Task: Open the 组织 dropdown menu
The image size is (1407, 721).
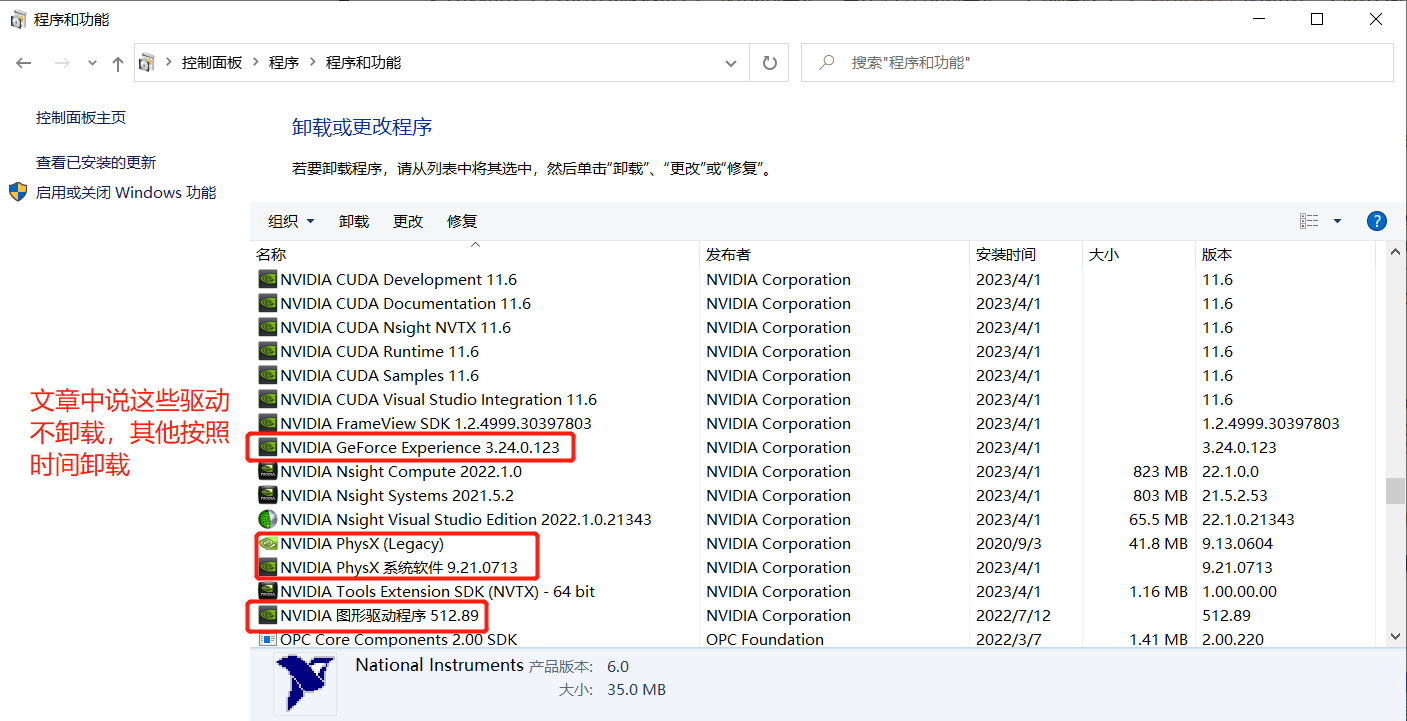Action: pos(291,221)
